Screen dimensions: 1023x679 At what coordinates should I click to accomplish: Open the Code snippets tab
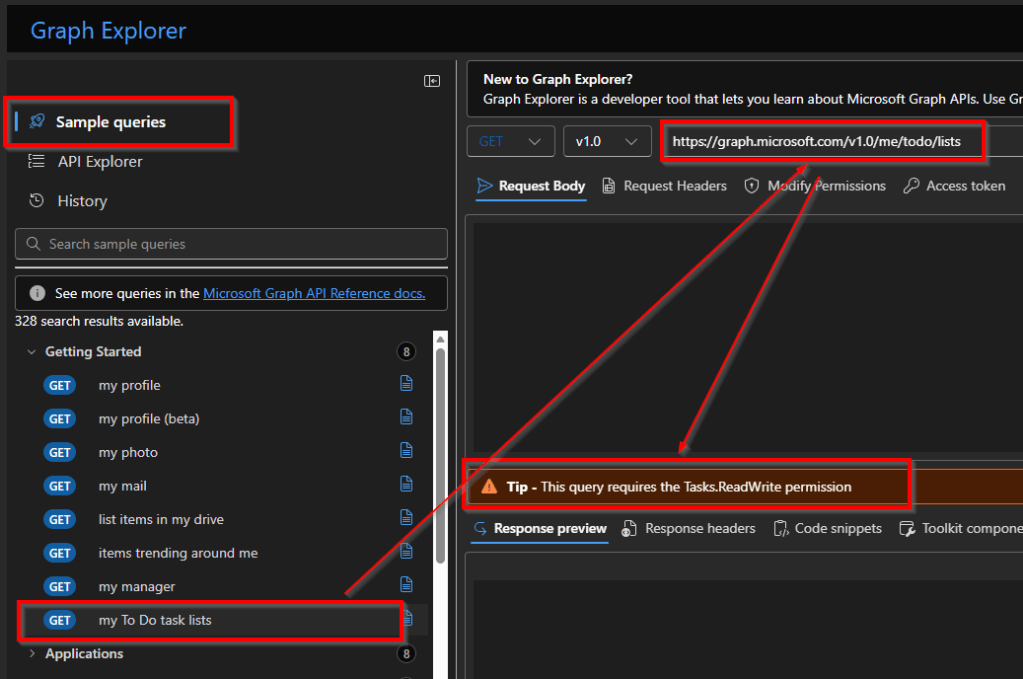(827, 528)
